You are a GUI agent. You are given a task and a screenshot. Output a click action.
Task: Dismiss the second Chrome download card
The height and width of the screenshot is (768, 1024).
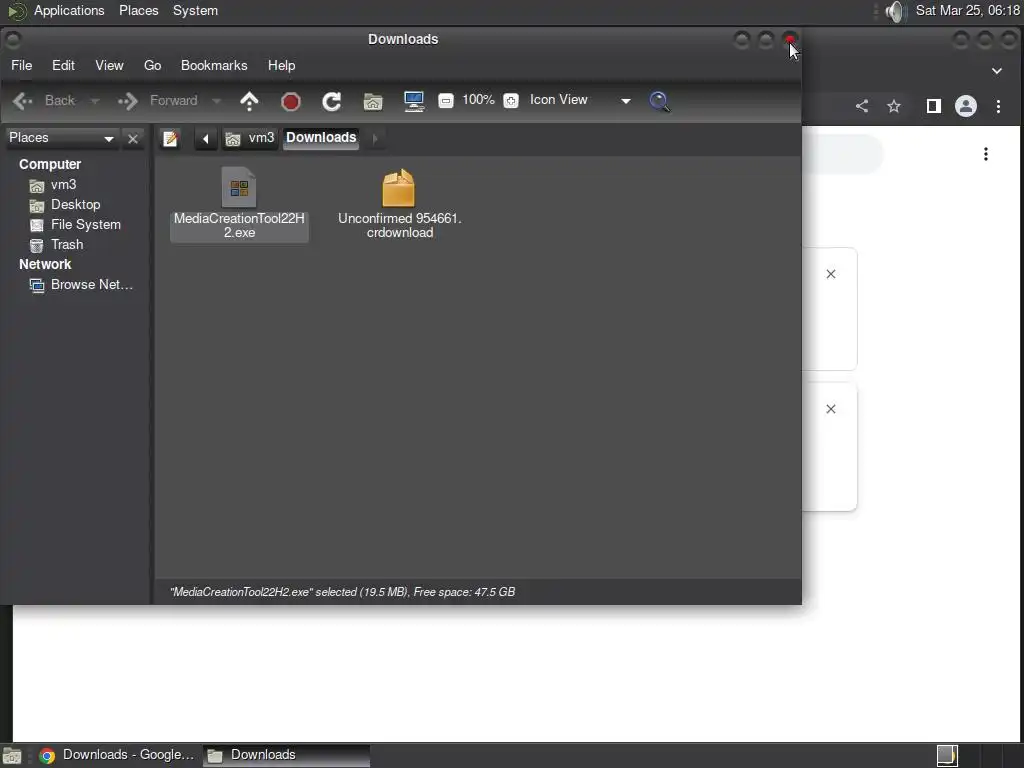click(831, 409)
